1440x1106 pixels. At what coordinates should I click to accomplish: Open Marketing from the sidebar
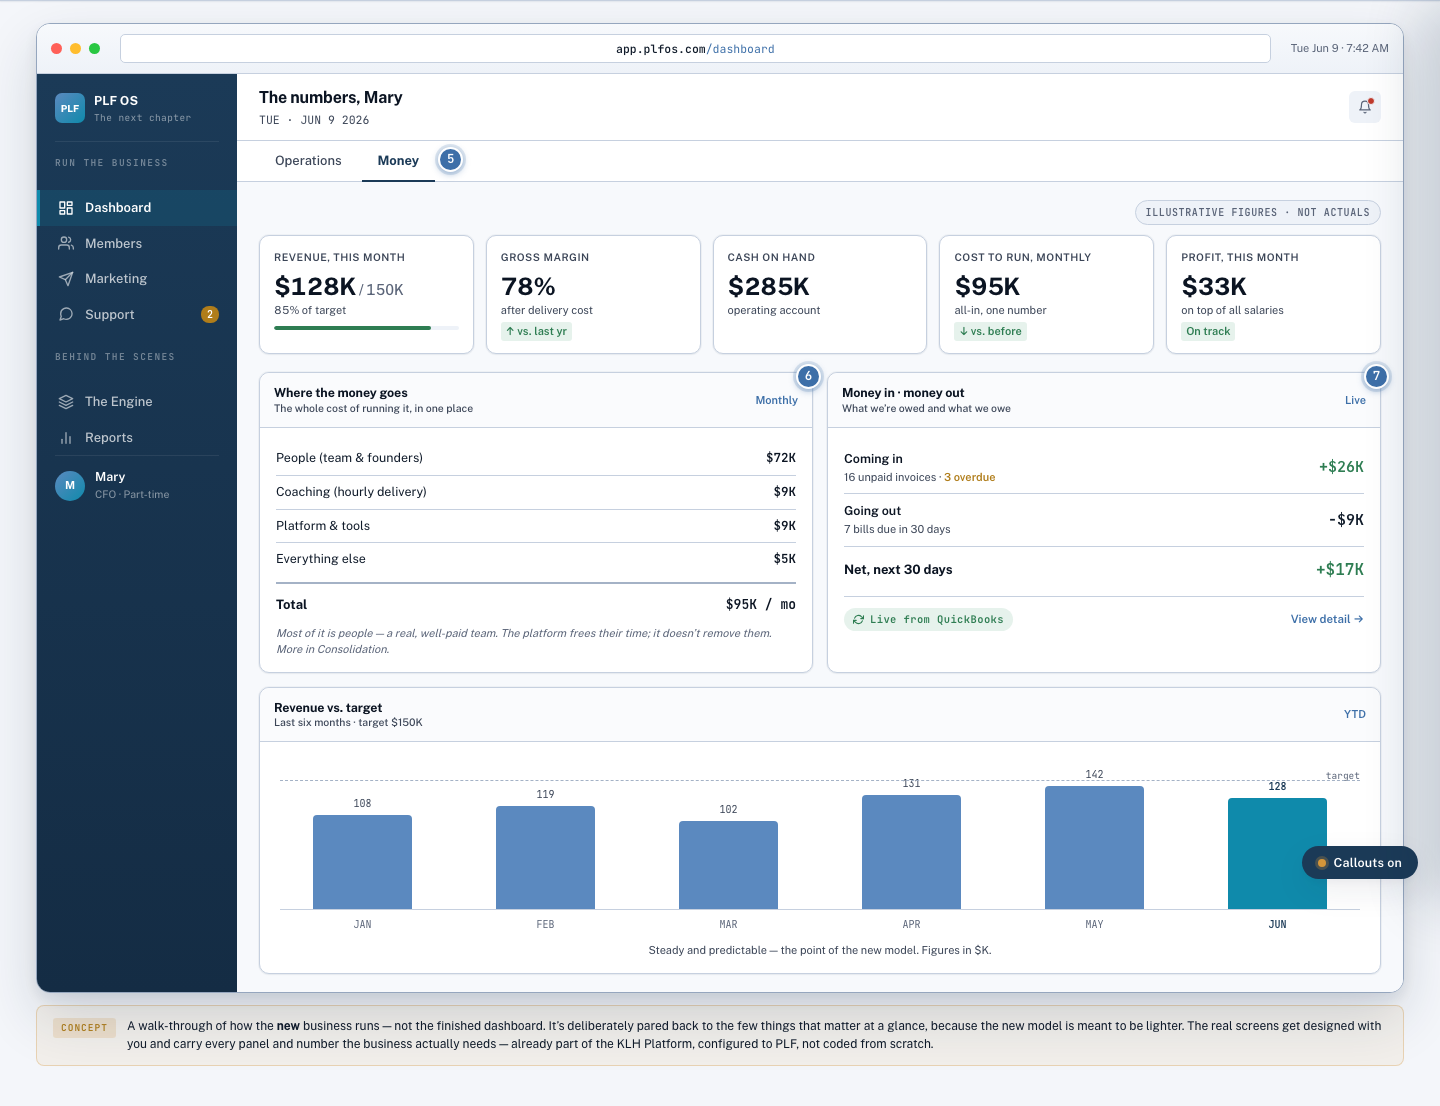(x=137, y=279)
